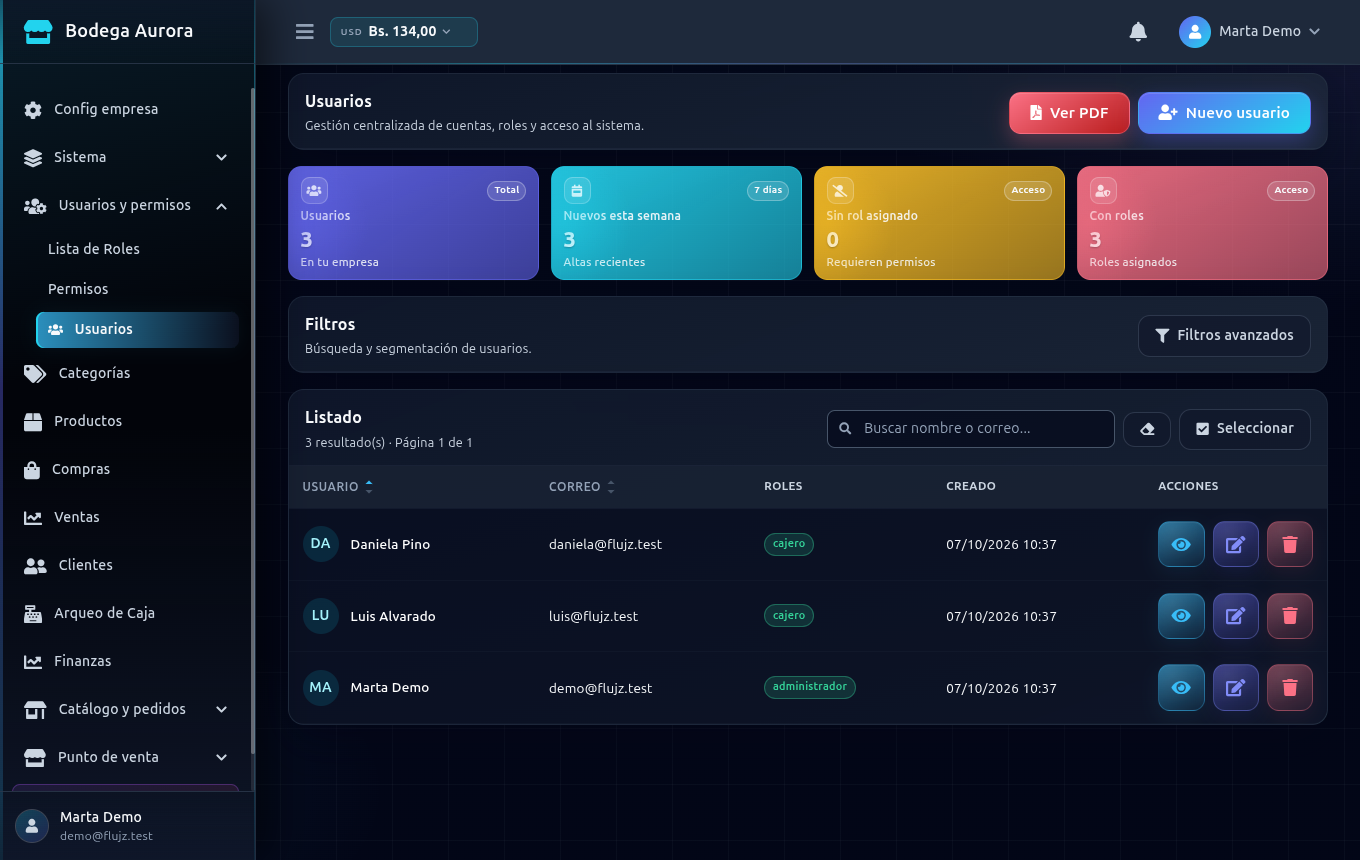1360x860 pixels.
Task: Click the Sin rol asignado card
Action: click(x=939, y=223)
